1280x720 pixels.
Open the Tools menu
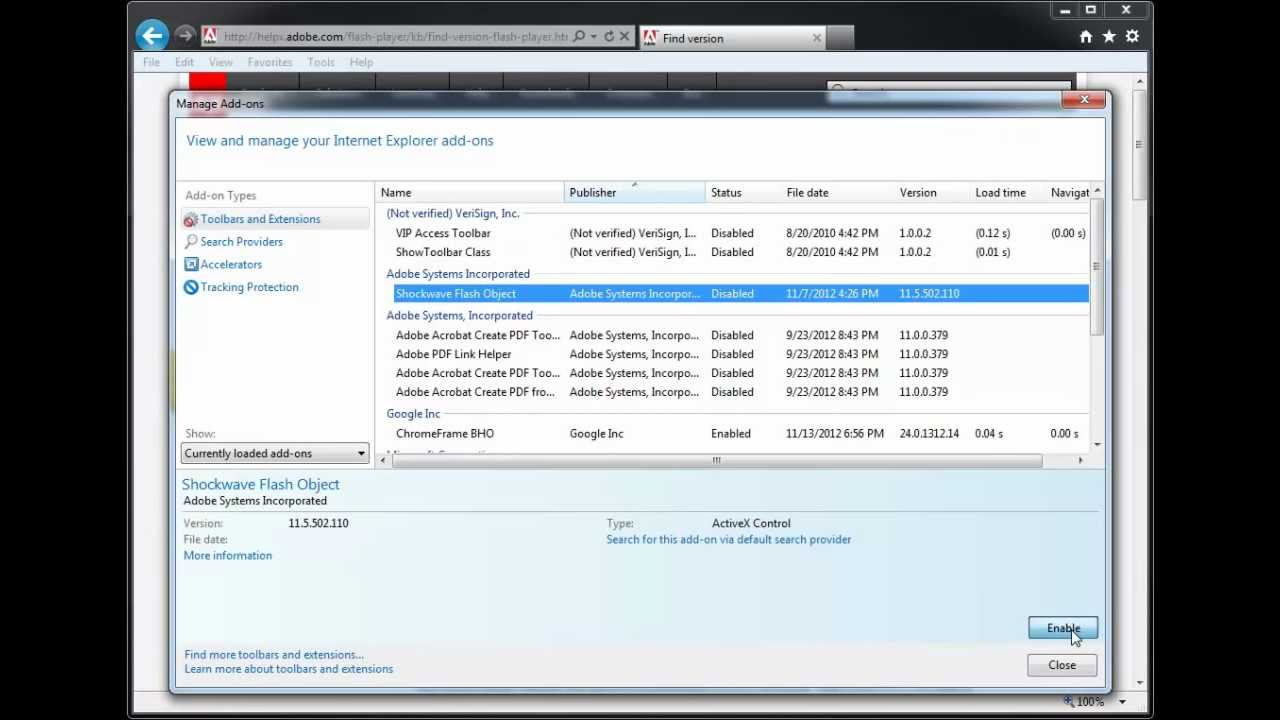321,62
